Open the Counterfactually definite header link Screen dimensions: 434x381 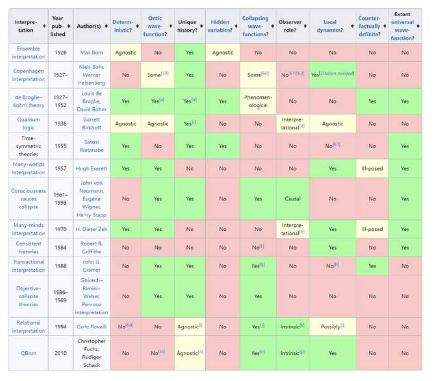point(369,26)
